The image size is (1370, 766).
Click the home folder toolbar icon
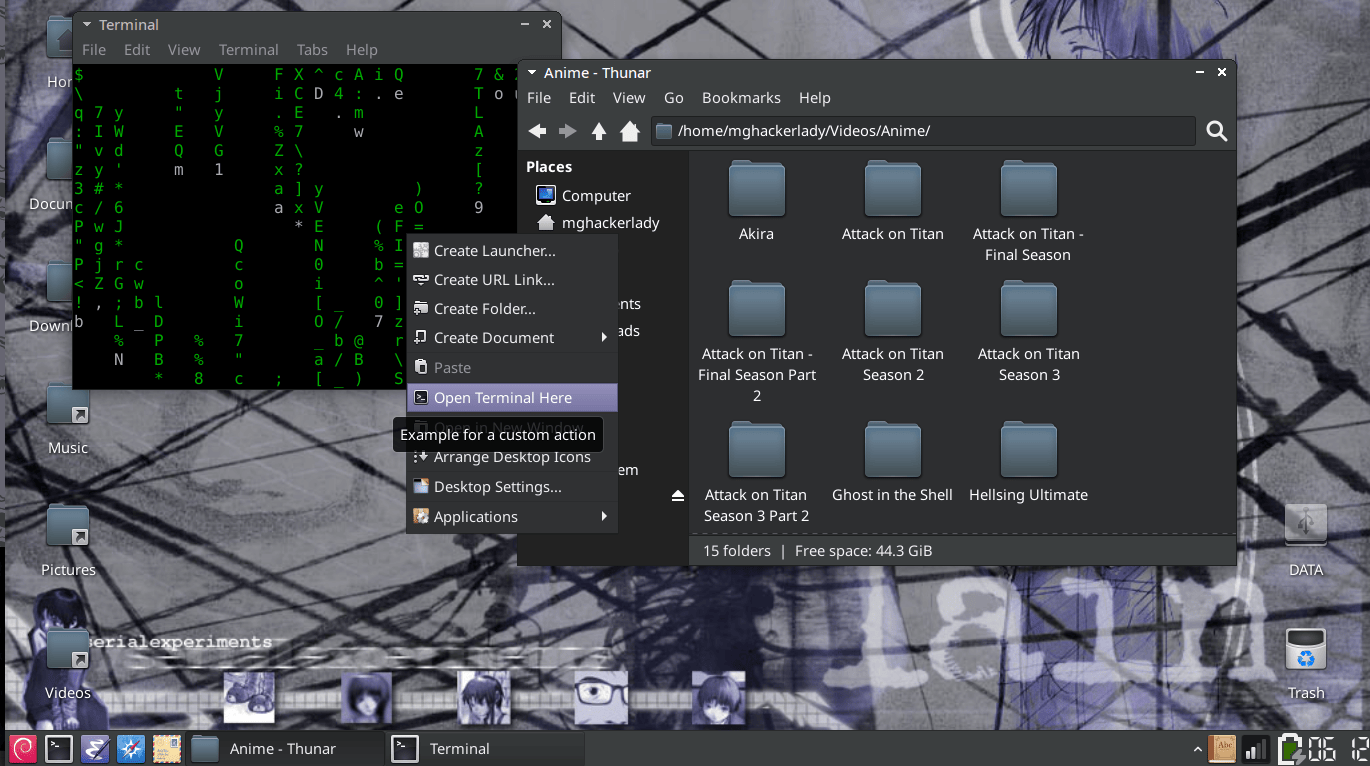click(630, 131)
